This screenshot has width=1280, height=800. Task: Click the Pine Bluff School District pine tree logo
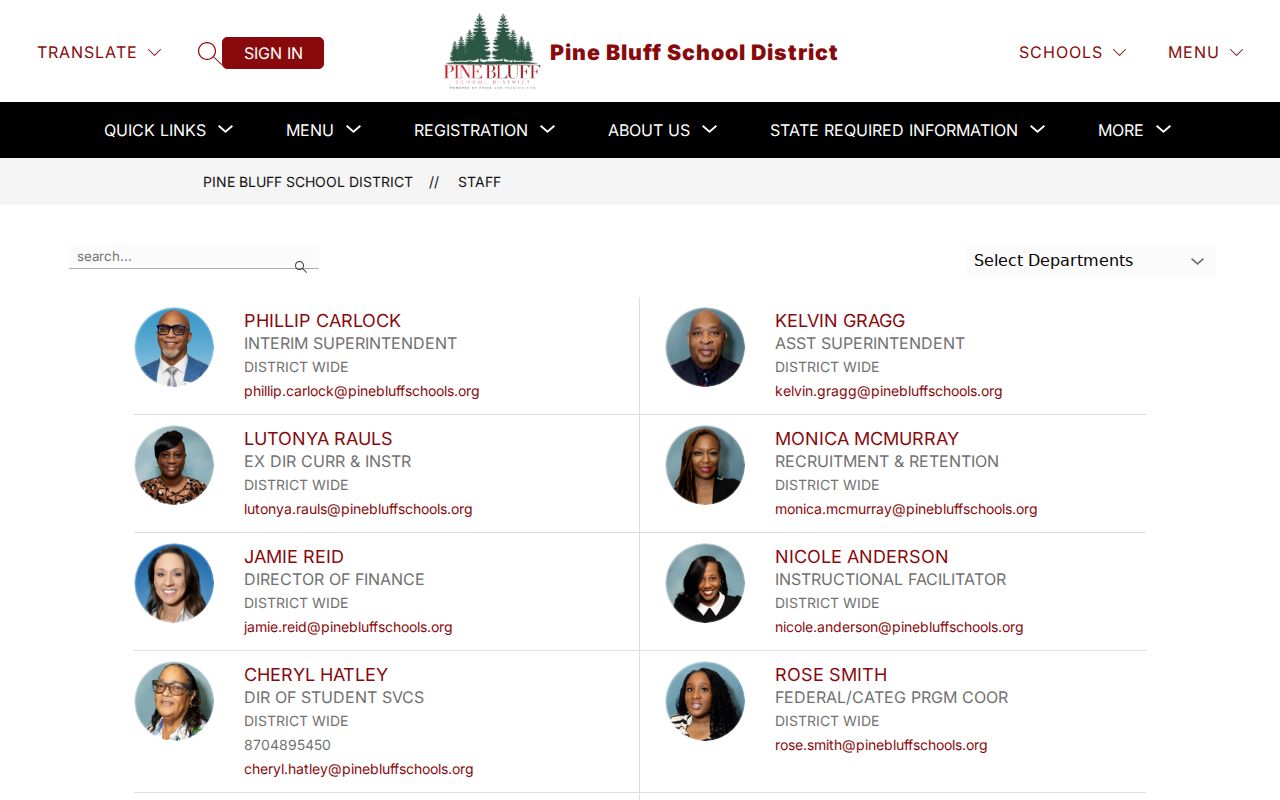pos(492,52)
